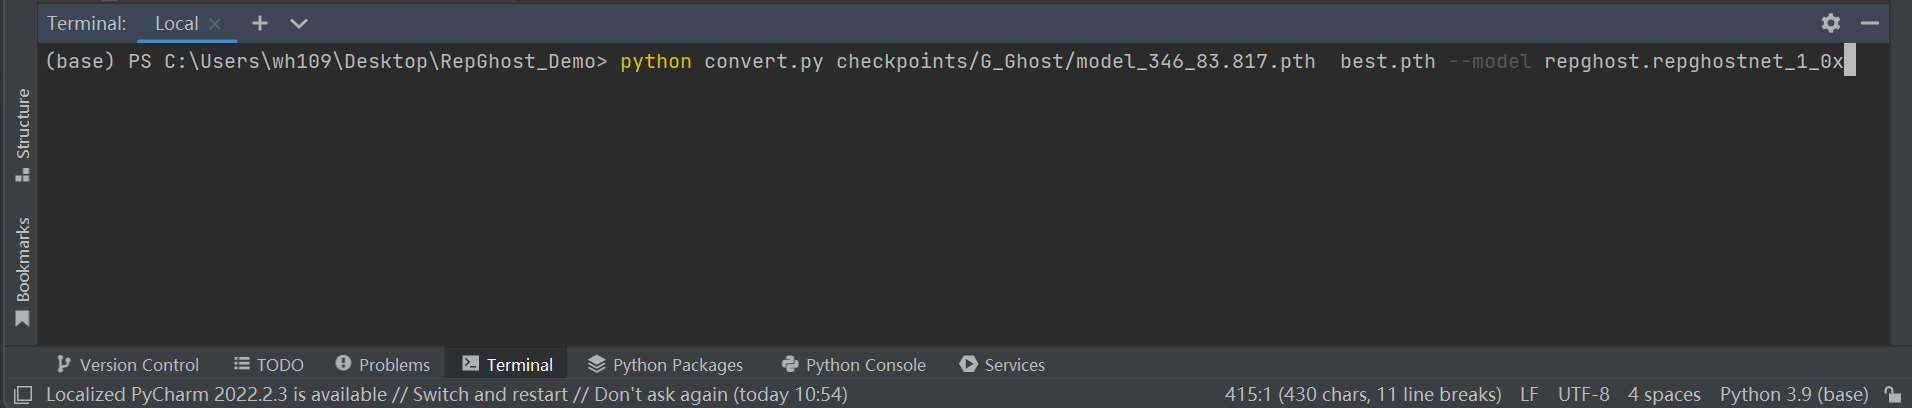Change UTF-8 file encoding
This screenshot has height=408, width=1912.
(1584, 395)
